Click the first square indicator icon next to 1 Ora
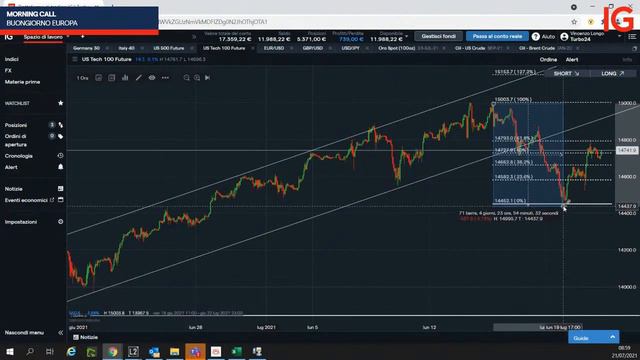The width and height of the screenshot is (640, 360). point(98,78)
